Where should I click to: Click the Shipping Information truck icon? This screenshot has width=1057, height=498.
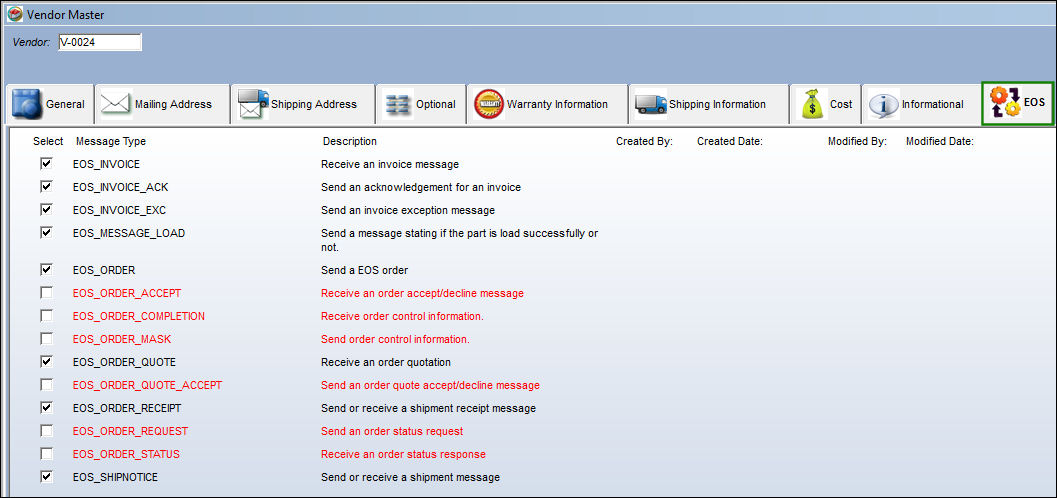coord(651,104)
